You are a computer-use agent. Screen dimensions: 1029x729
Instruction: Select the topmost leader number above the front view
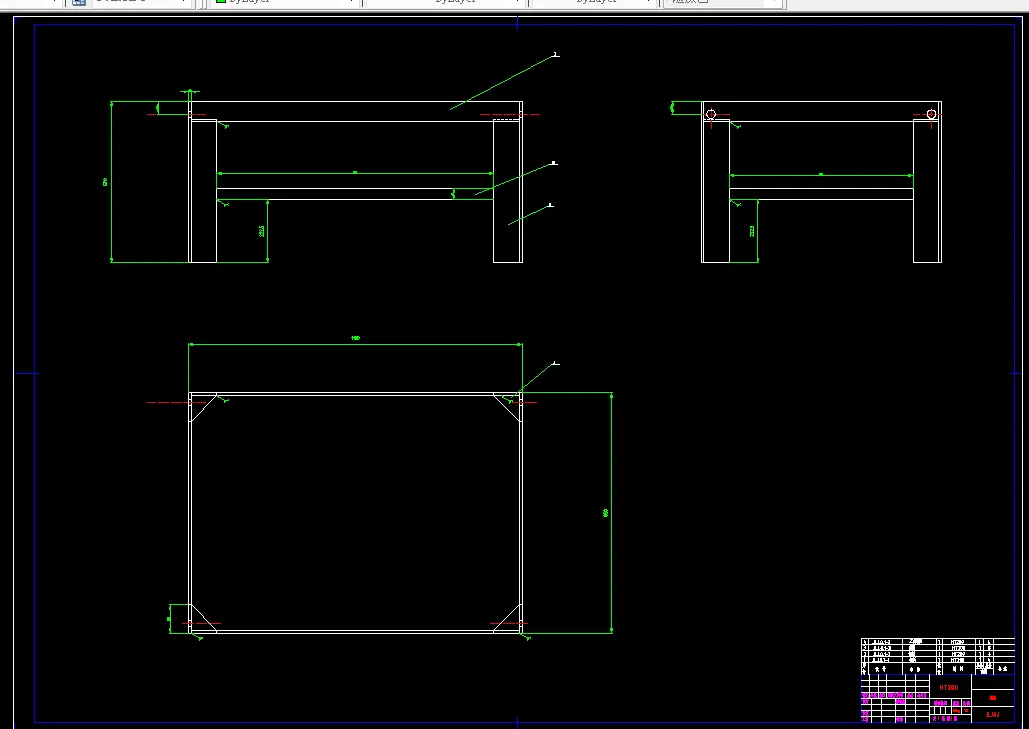click(556, 54)
